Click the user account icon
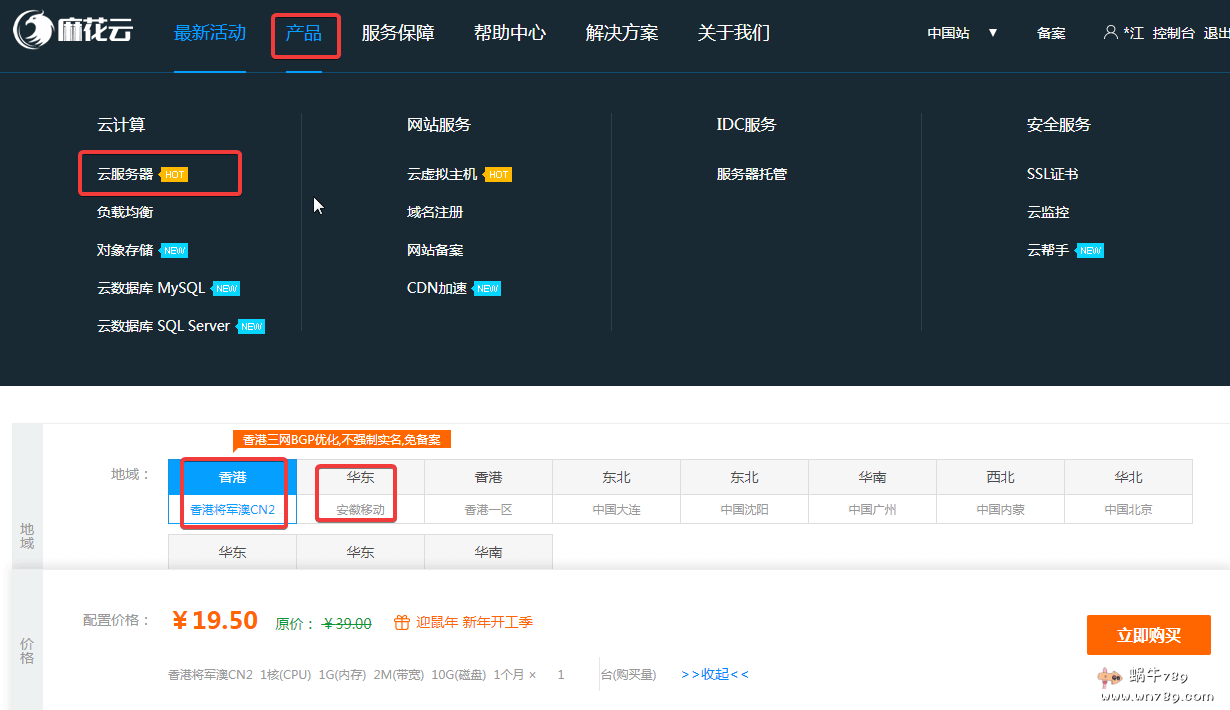Image resolution: width=1230 pixels, height=710 pixels. point(1110,32)
